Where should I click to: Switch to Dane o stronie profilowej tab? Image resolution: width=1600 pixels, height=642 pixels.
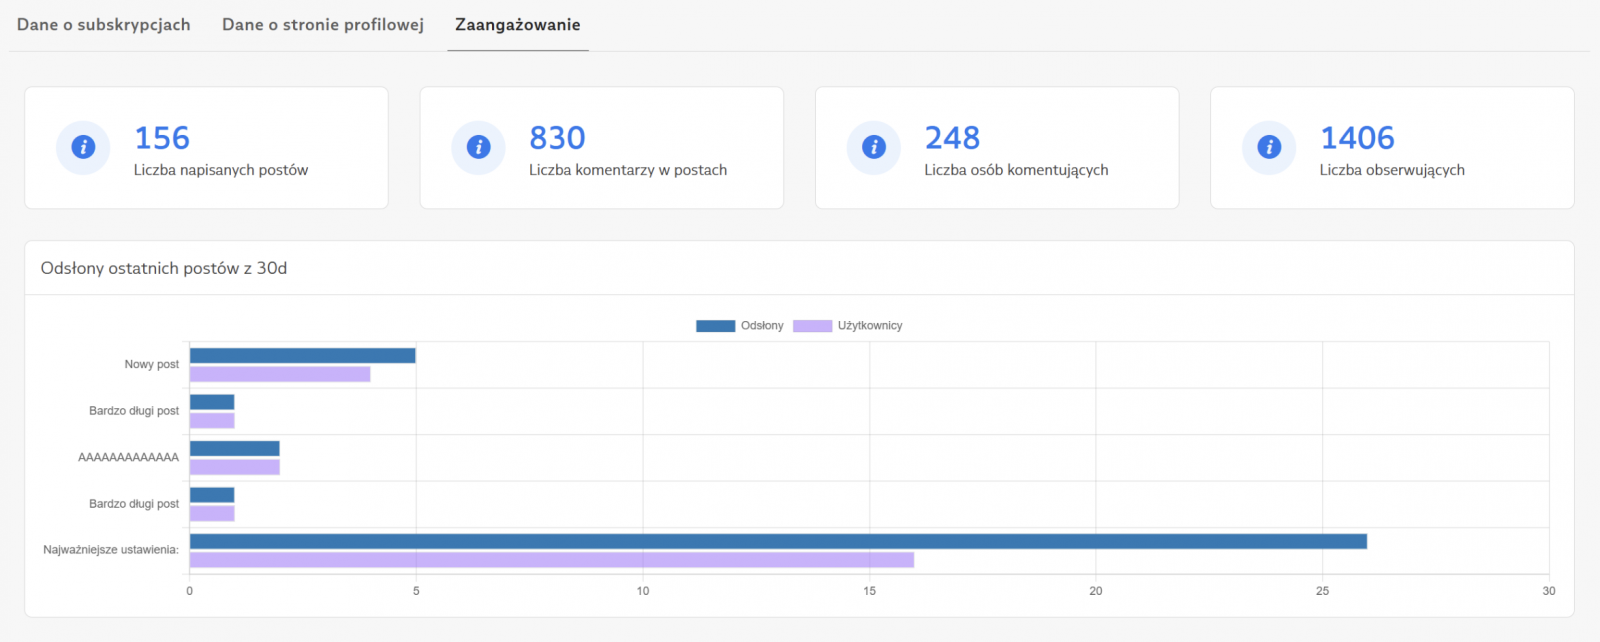[323, 25]
